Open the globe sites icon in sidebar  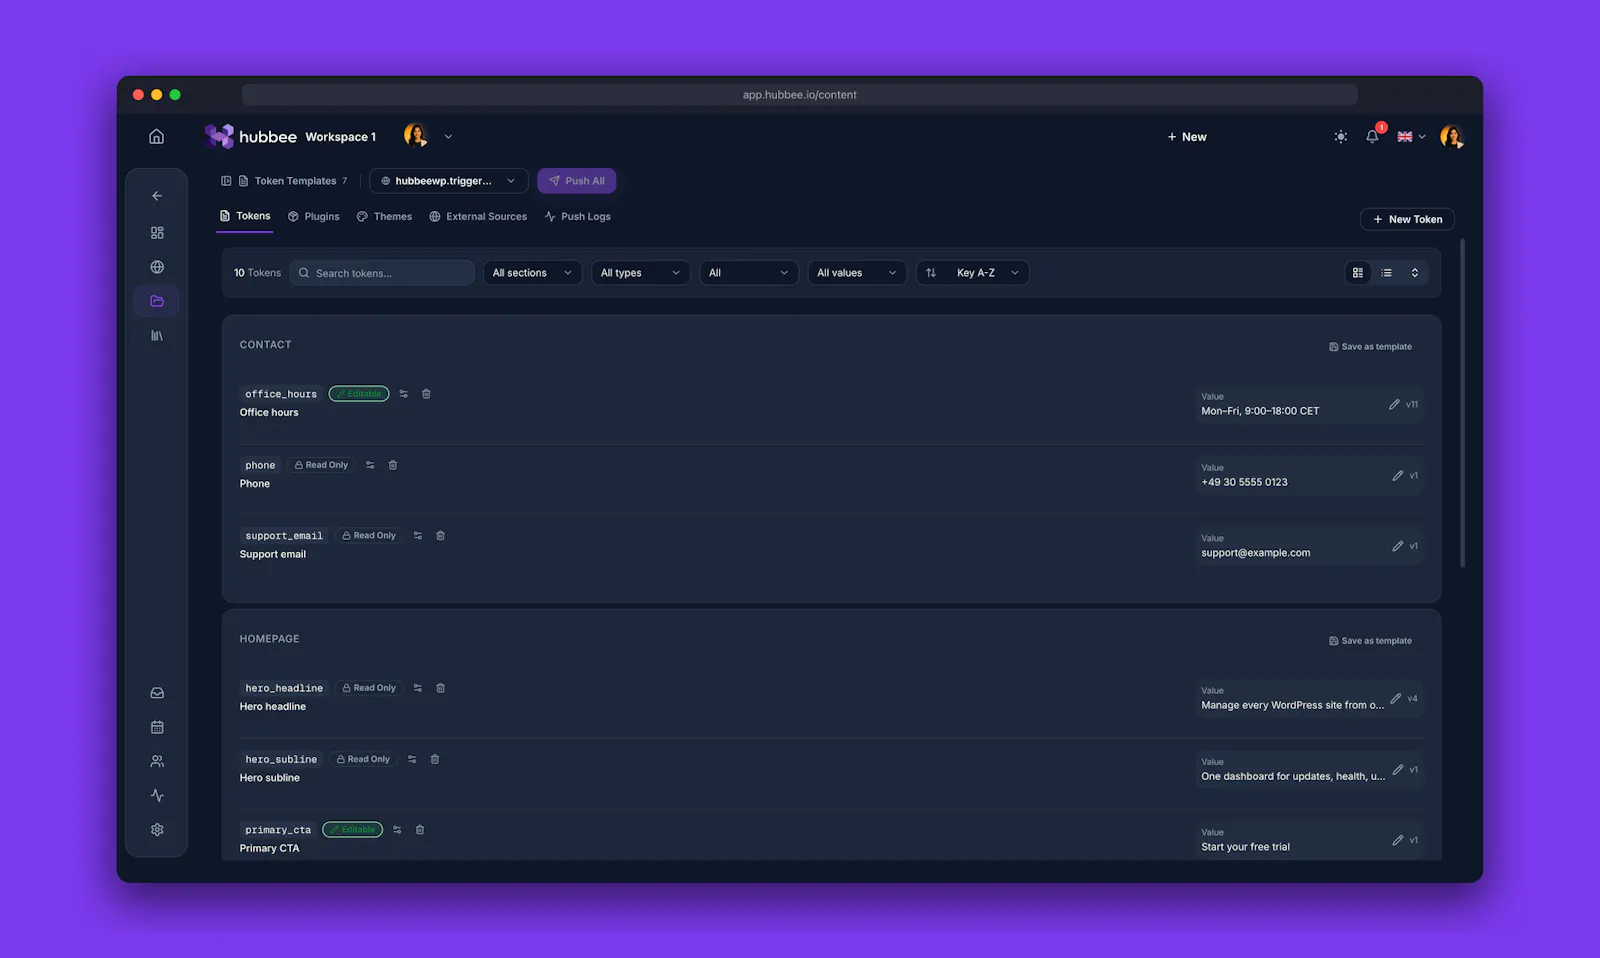click(x=157, y=267)
